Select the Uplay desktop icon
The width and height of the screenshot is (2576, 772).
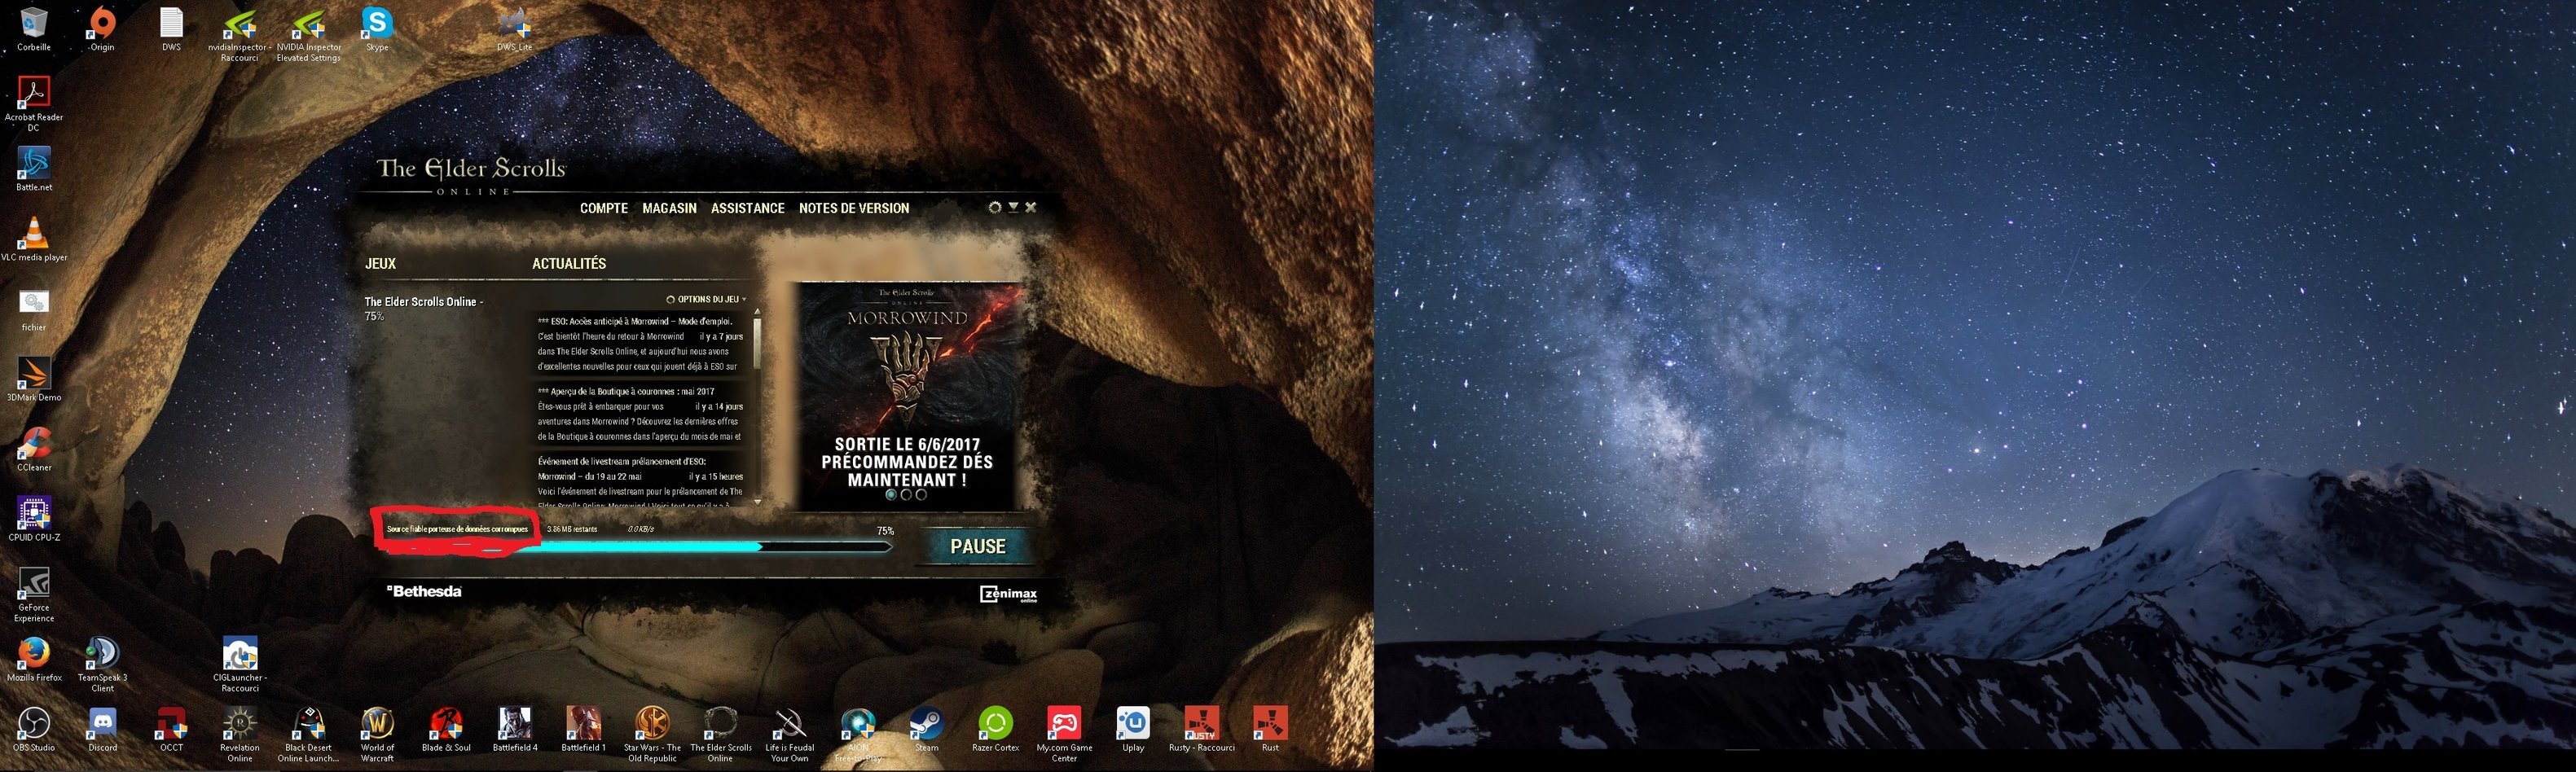point(1133,729)
